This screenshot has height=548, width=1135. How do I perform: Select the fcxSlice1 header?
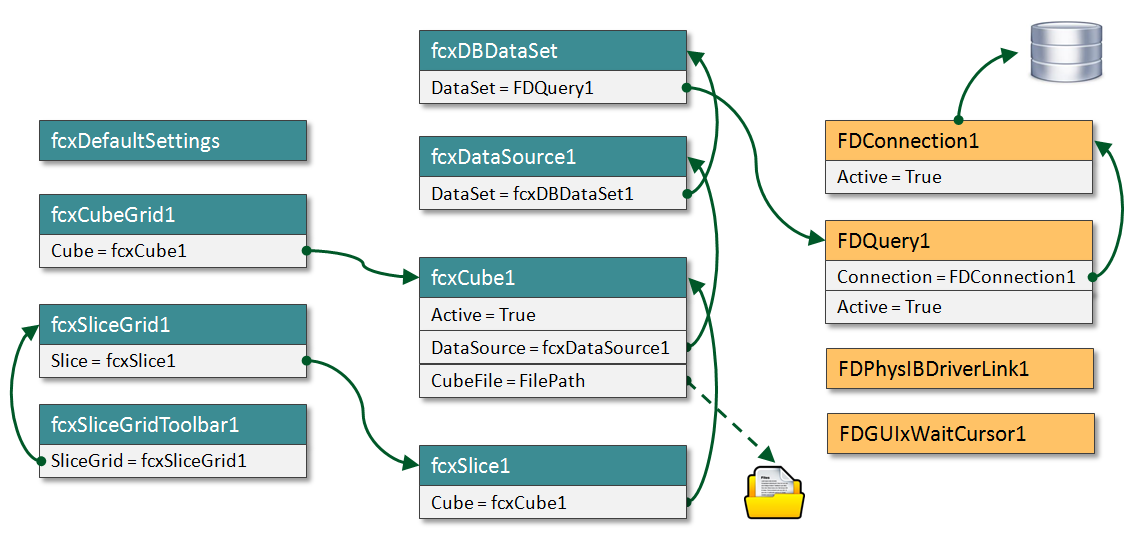point(553,465)
